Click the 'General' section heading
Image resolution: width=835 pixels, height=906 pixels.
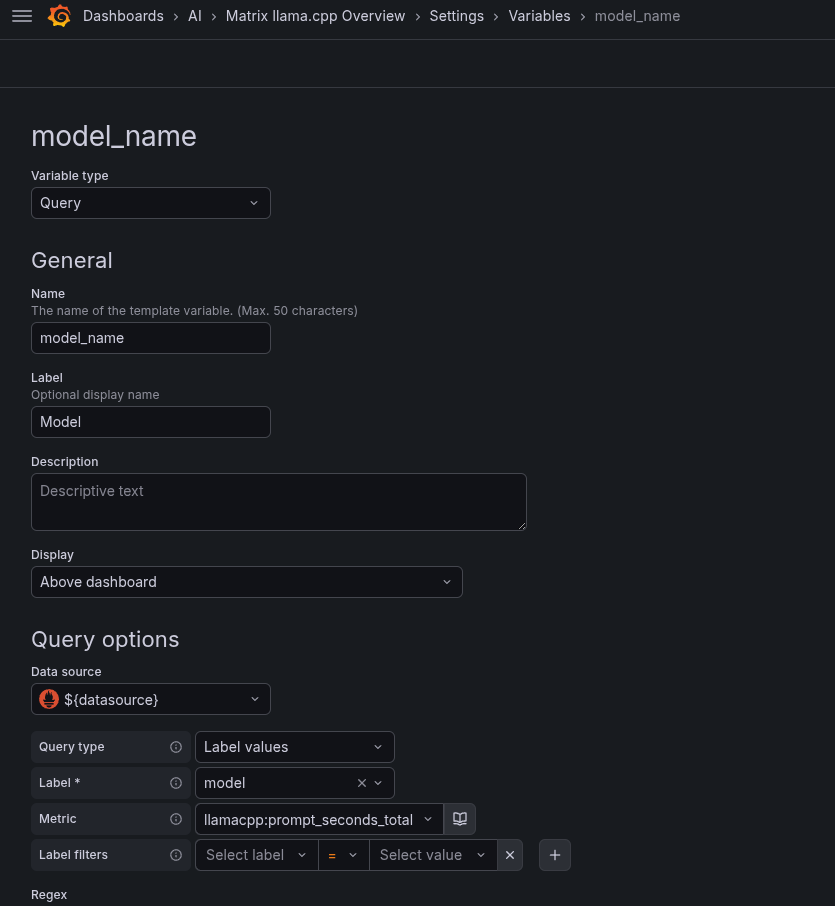pyautogui.click(x=72, y=261)
